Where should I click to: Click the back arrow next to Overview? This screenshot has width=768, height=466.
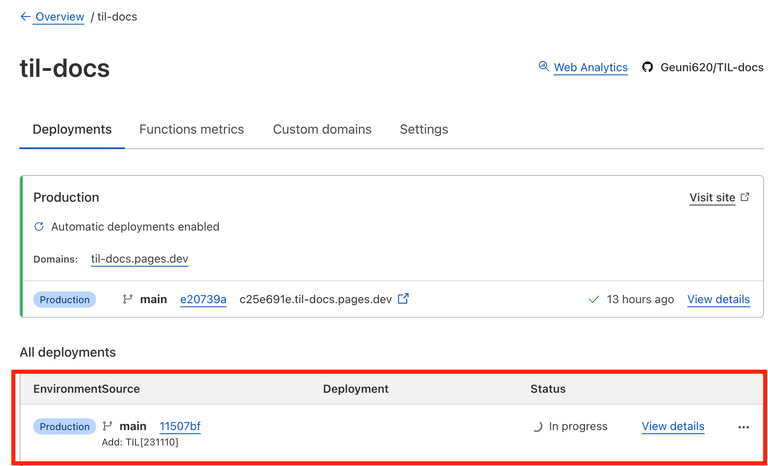25,17
